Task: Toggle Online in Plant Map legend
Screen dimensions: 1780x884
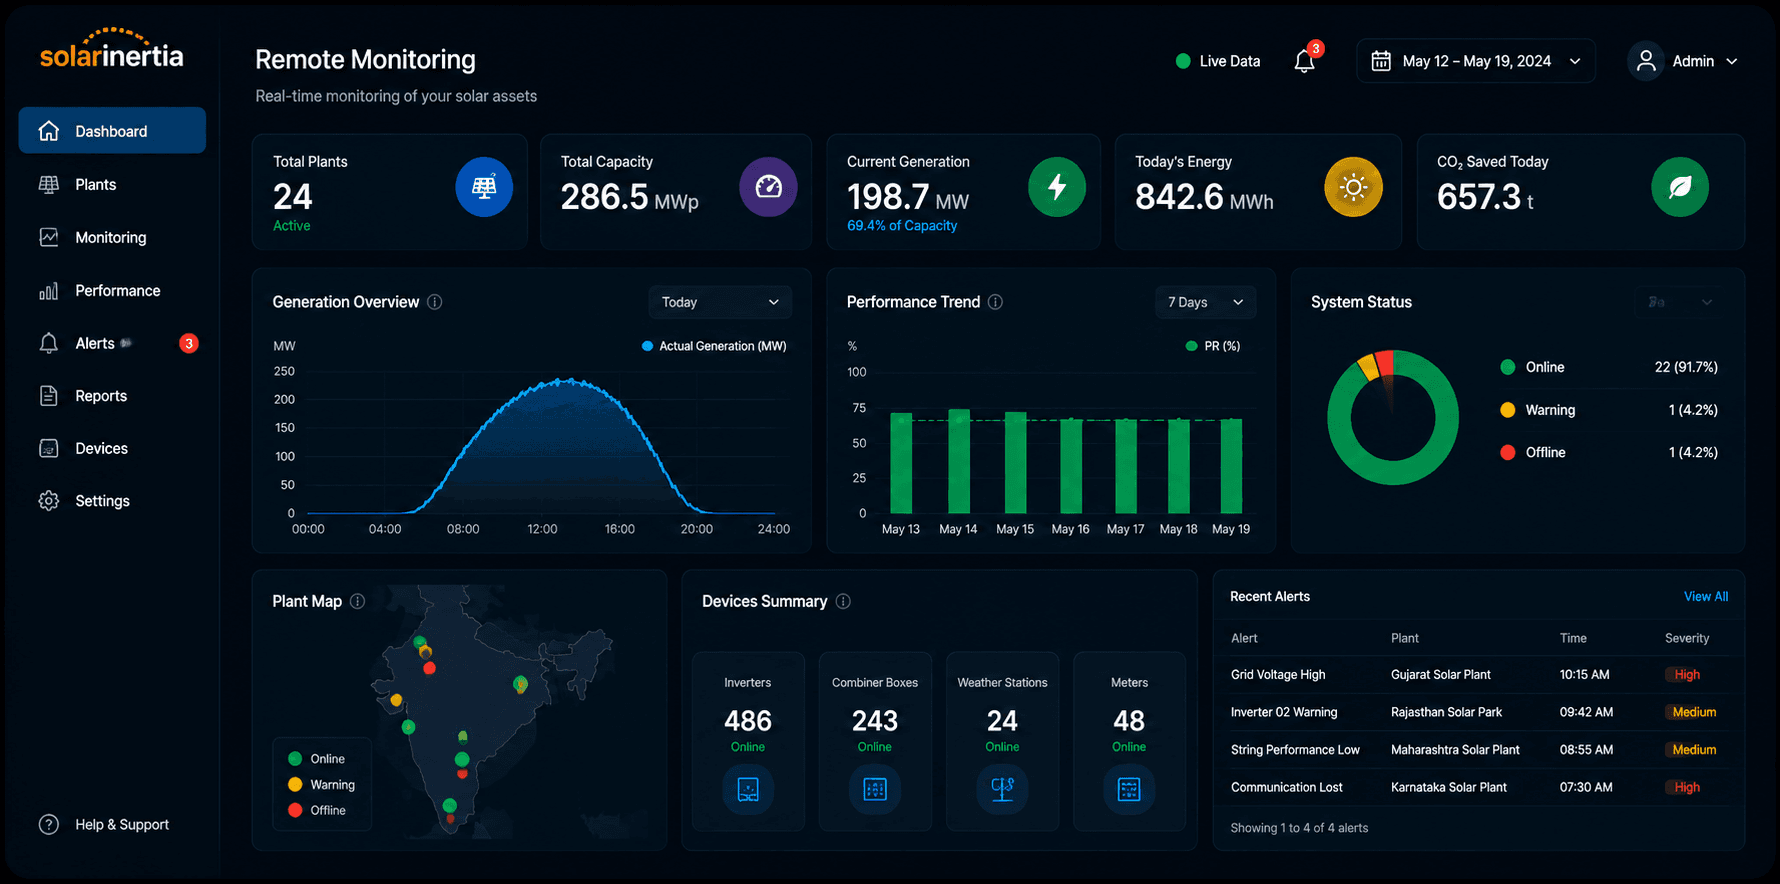Action: coord(316,759)
